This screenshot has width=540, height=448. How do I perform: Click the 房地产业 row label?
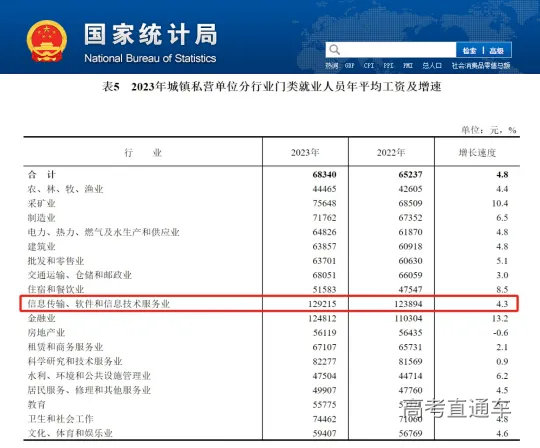(x=46, y=332)
